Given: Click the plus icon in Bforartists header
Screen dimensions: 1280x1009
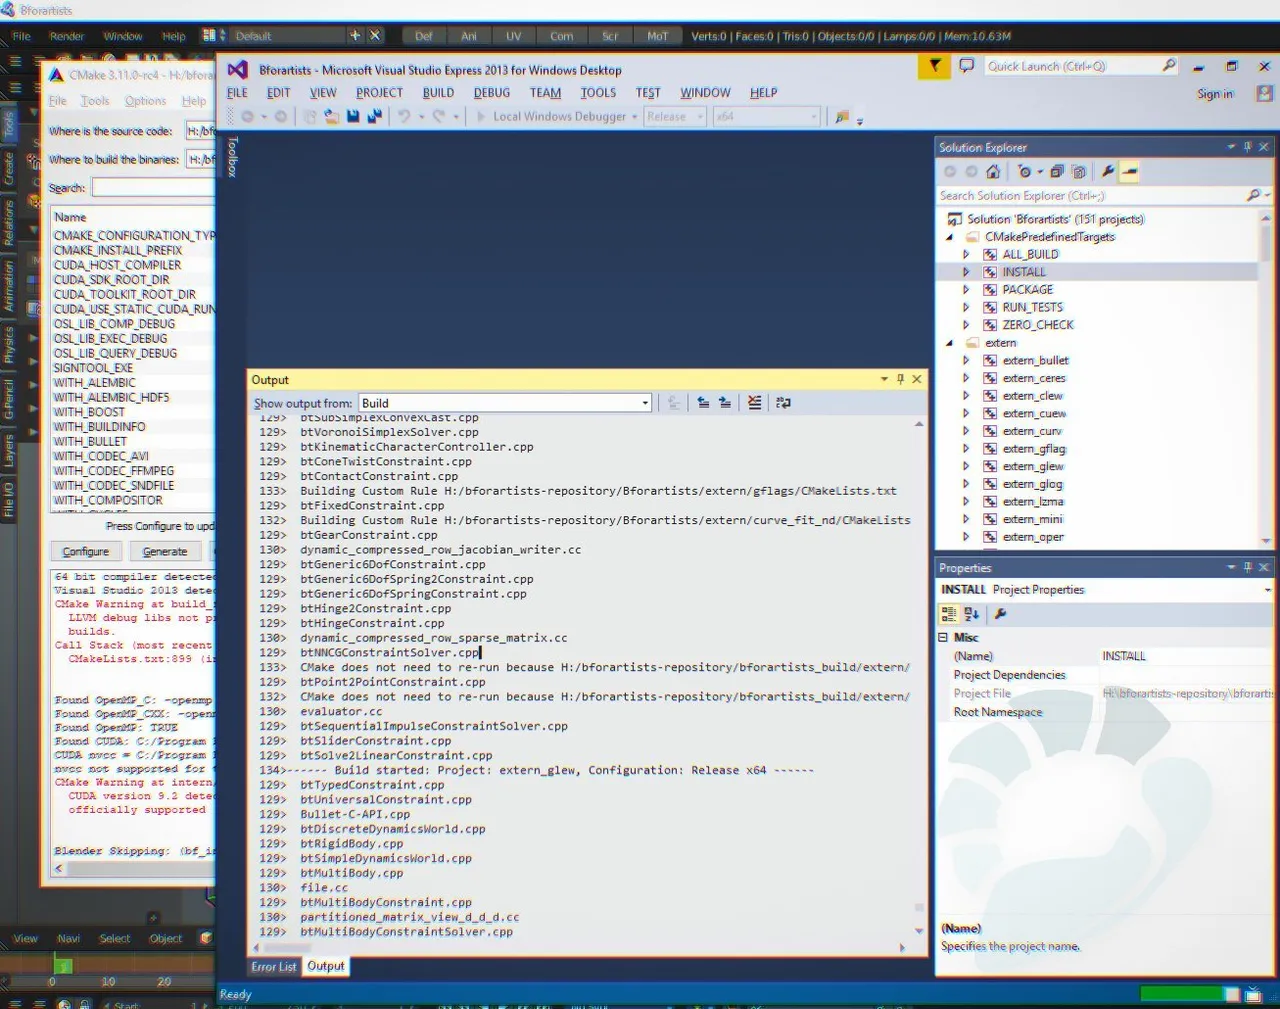Looking at the screenshot, I should tap(355, 35).
